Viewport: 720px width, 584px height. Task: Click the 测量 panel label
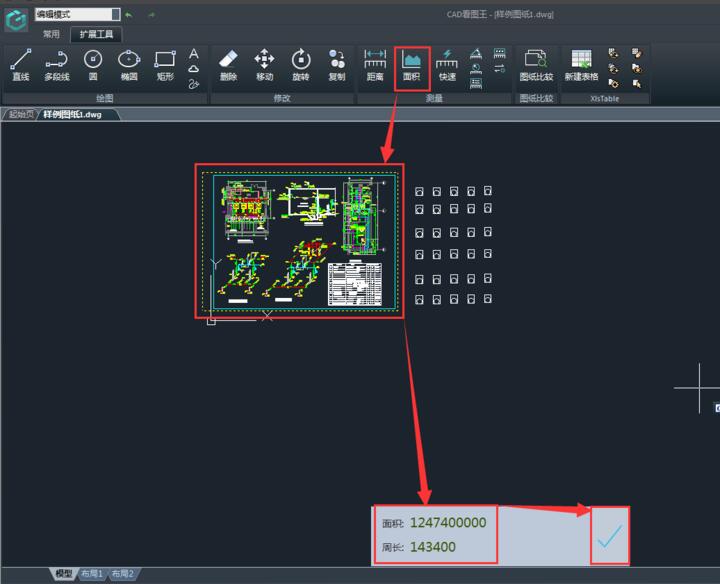point(434,98)
